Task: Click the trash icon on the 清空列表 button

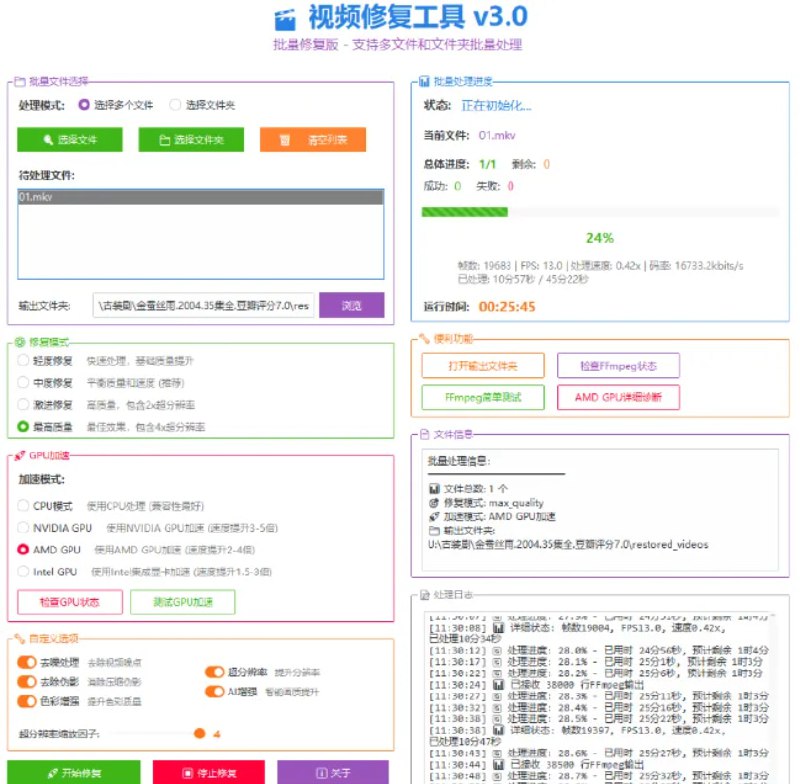Action: [287, 139]
